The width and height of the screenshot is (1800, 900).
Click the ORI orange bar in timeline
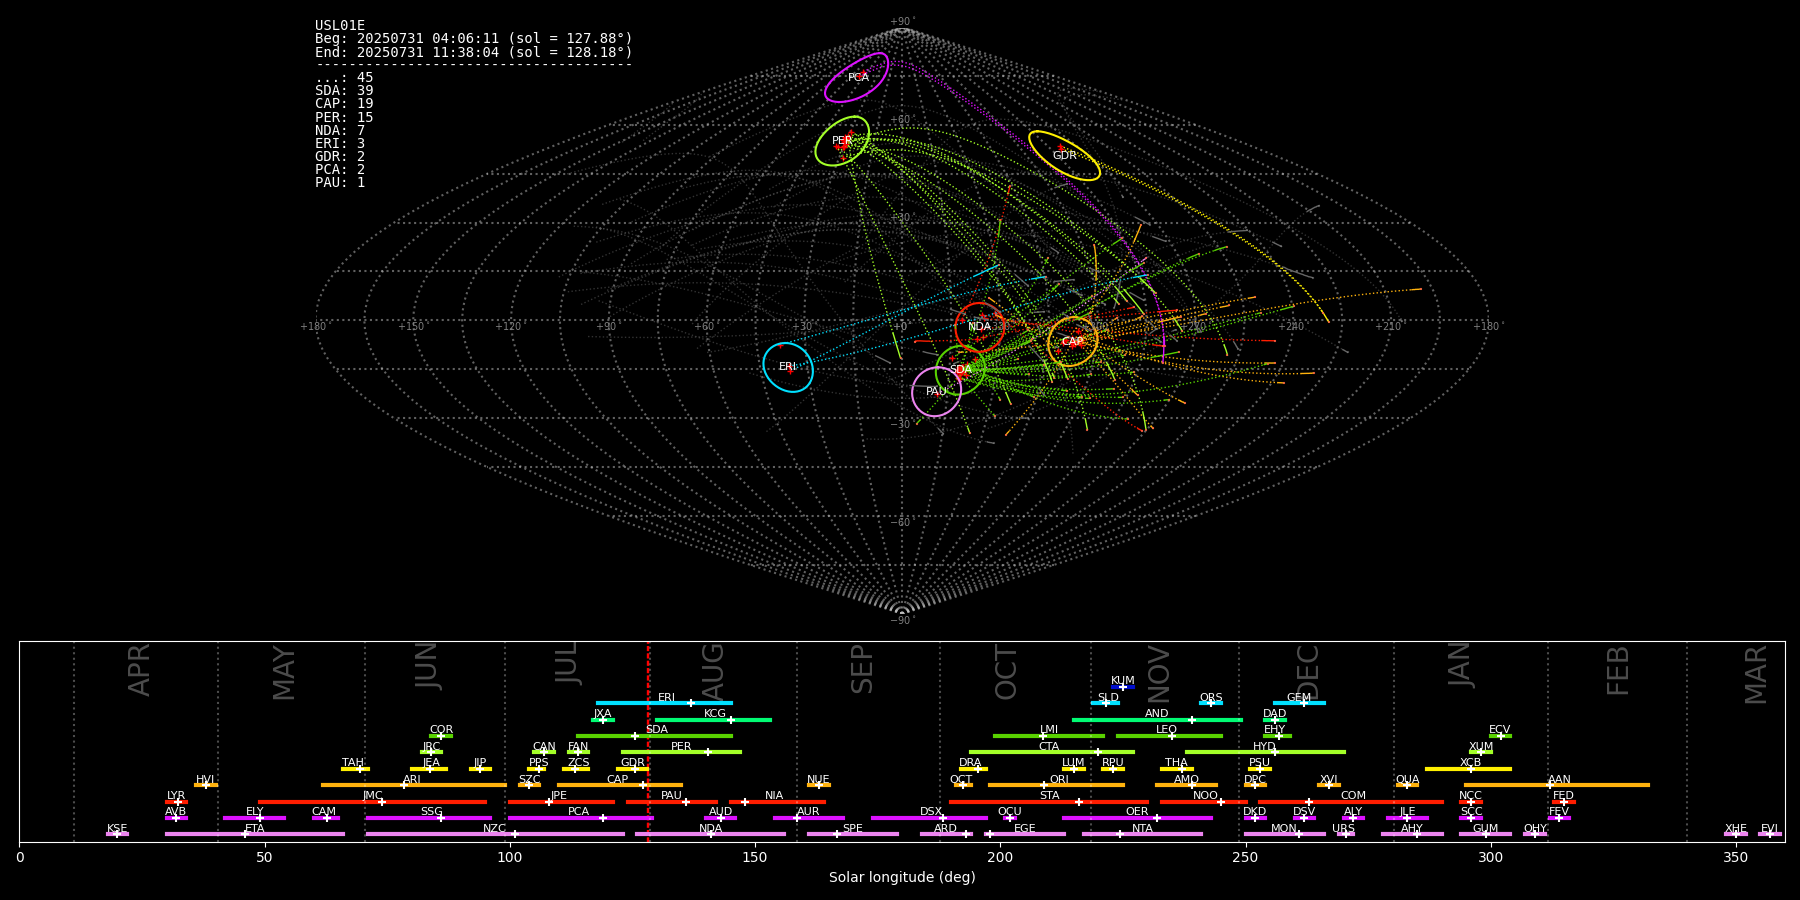1056,785
